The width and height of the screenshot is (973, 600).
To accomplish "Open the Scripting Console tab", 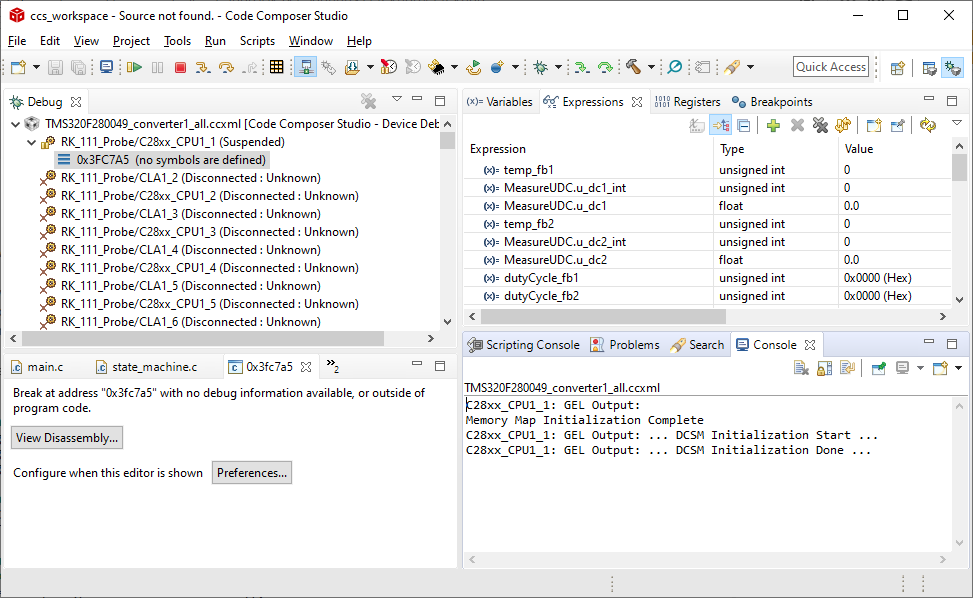I will (x=524, y=345).
